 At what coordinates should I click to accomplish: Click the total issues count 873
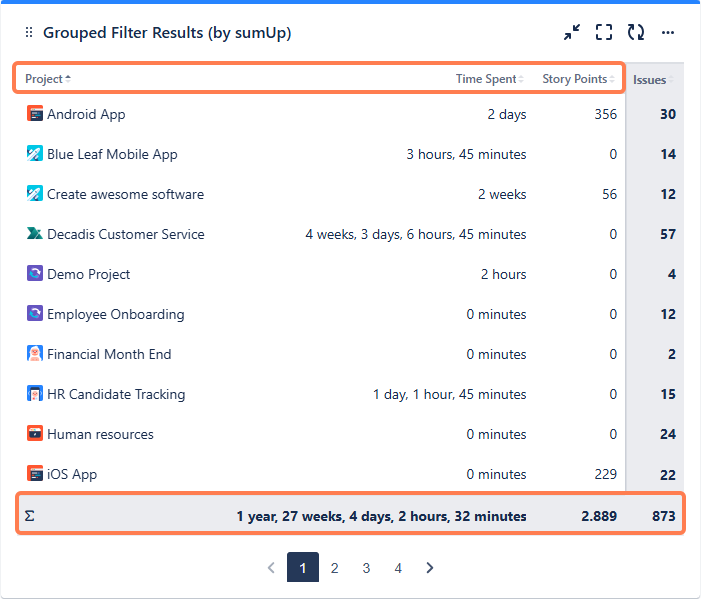click(x=663, y=516)
